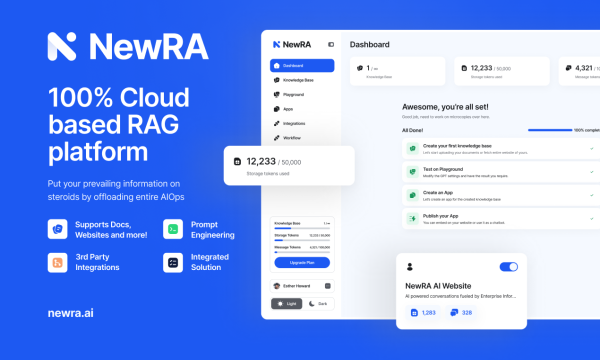Click the 100% complete progress bar
600x360 pixels.
pyautogui.click(x=550, y=130)
